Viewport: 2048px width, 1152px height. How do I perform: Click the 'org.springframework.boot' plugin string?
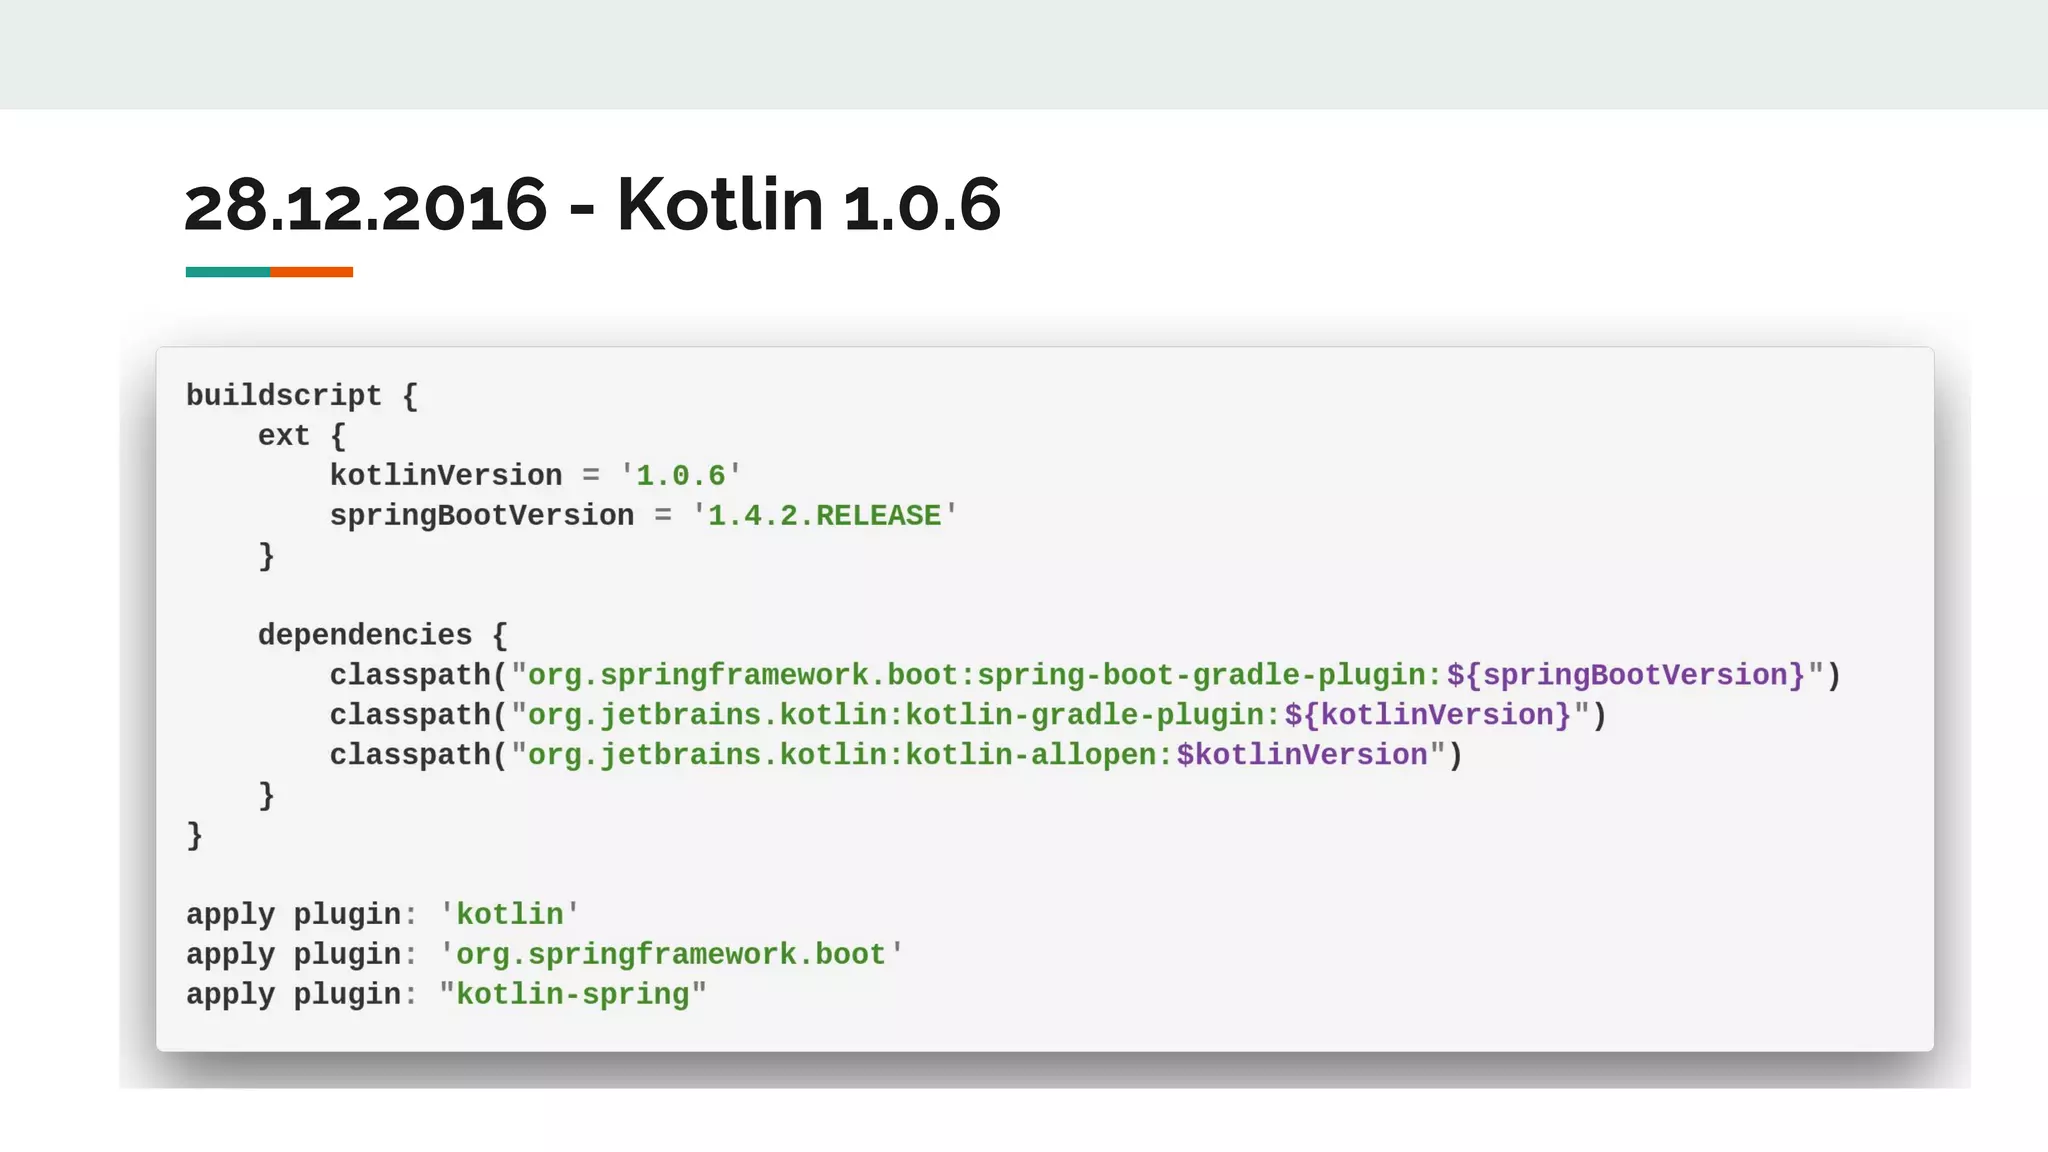tap(671, 955)
